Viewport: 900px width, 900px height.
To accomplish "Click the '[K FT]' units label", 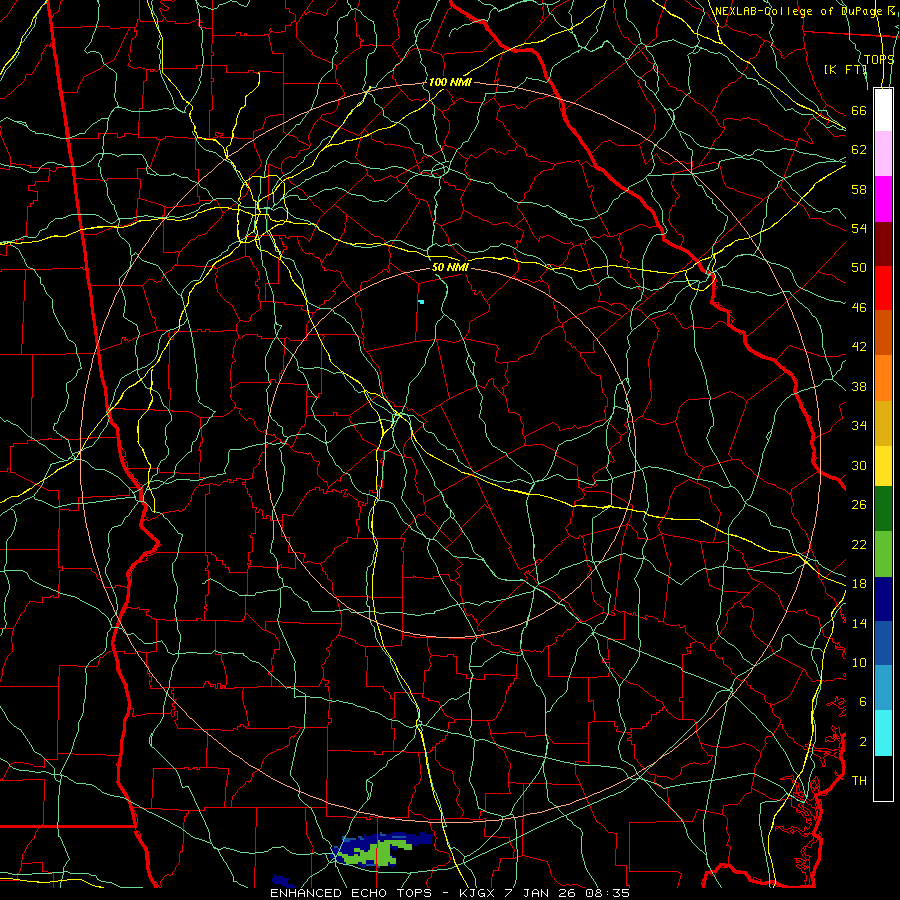I will (845, 69).
